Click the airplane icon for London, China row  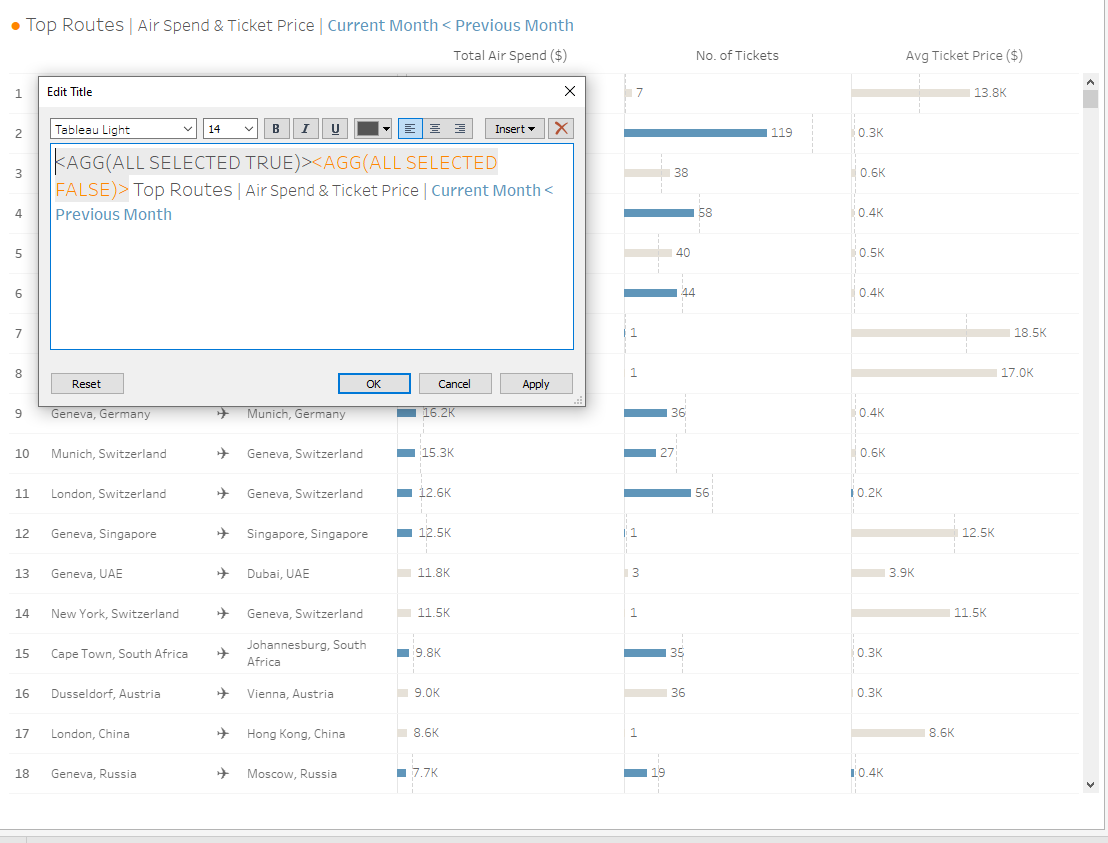pos(223,734)
